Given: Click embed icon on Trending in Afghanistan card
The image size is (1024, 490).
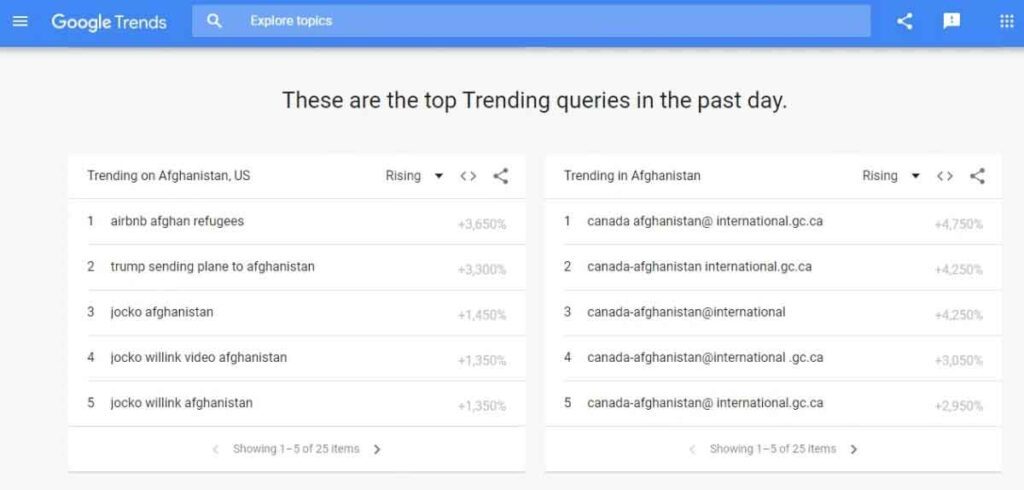Looking at the screenshot, I should coord(944,176).
